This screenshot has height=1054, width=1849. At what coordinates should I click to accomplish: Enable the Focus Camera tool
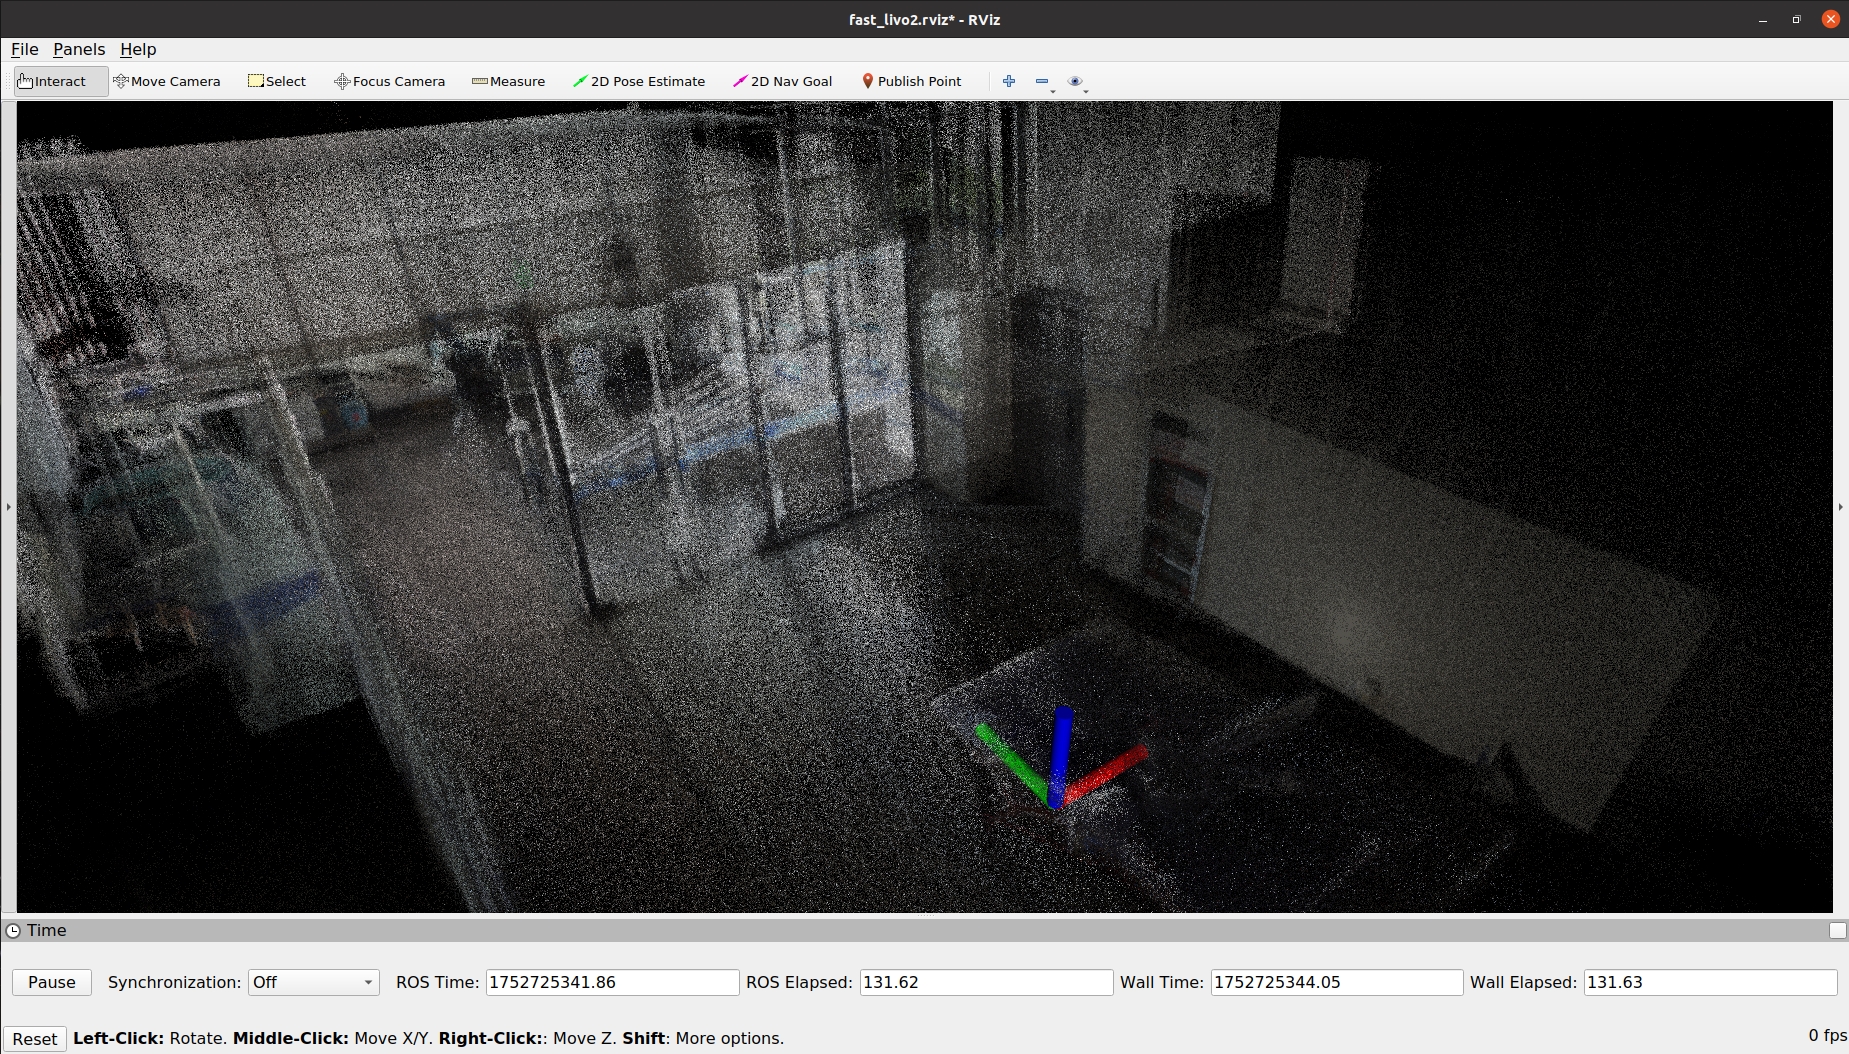coord(389,82)
